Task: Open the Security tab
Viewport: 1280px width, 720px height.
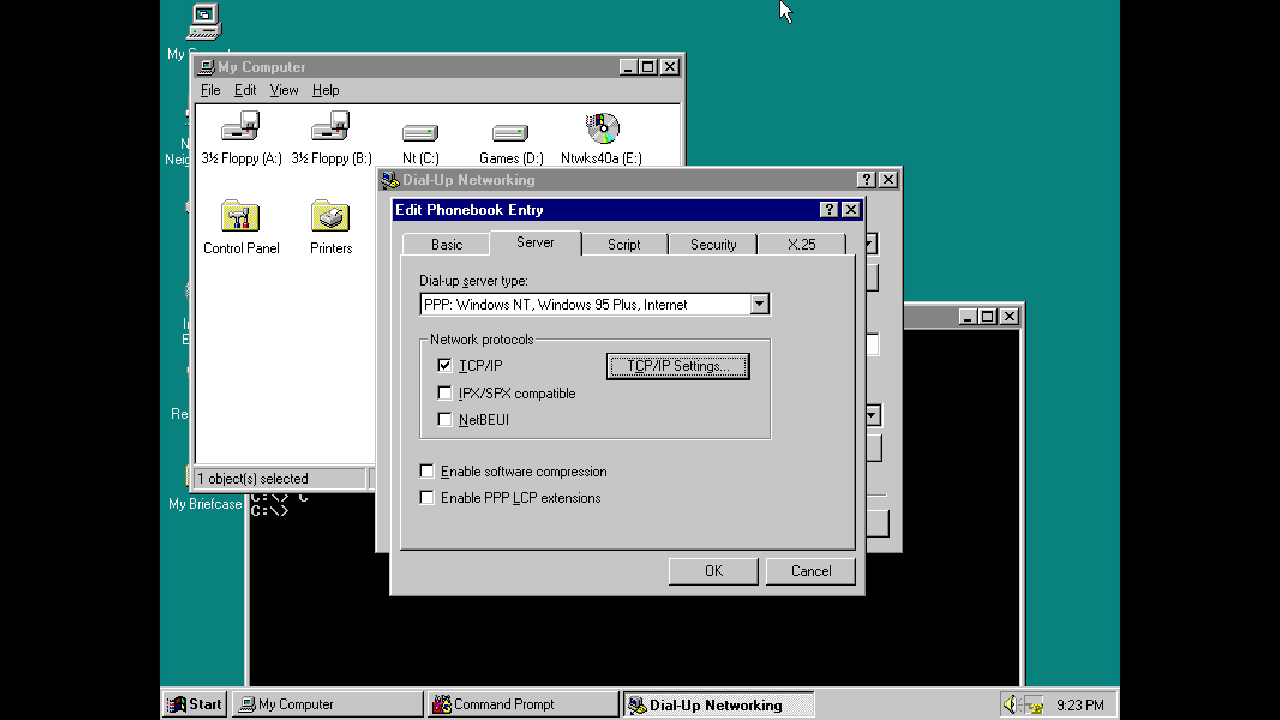Action: 713,244
